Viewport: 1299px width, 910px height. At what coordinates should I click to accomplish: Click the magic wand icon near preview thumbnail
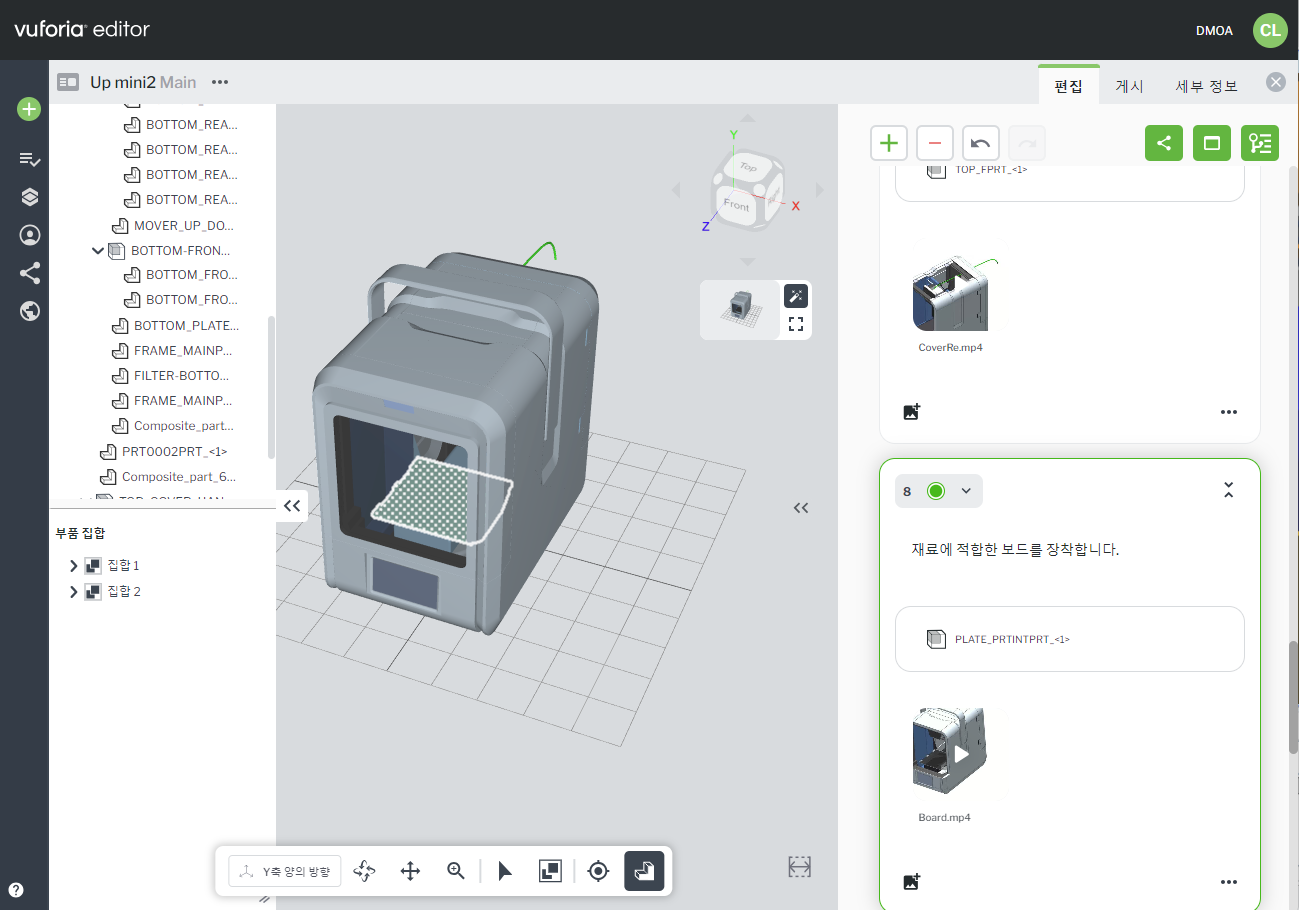click(x=796, y=296)
